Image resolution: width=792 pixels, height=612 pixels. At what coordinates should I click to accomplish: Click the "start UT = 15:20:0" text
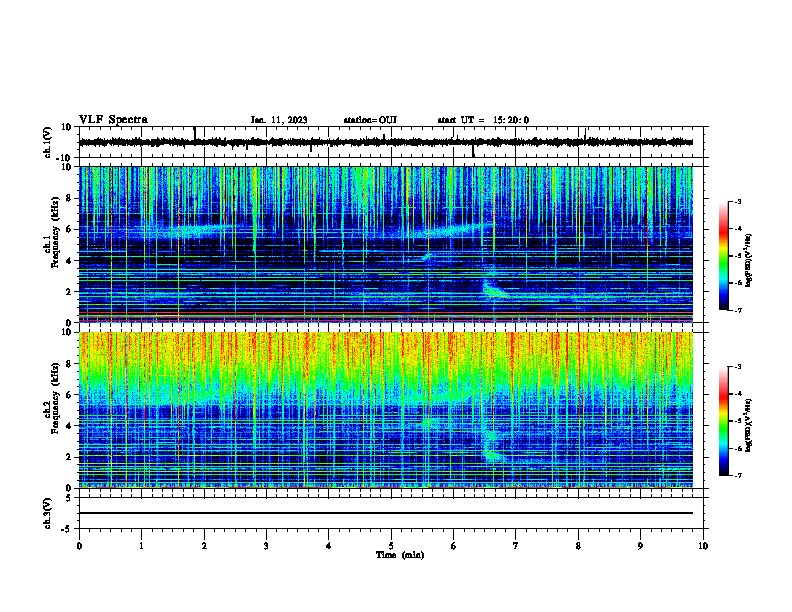(483, 120)
